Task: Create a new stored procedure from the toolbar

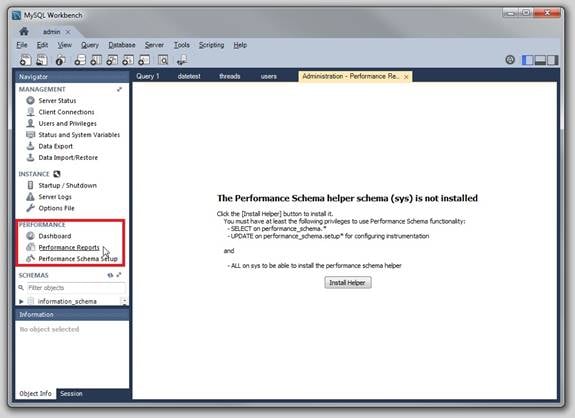Action: (128, 60)
